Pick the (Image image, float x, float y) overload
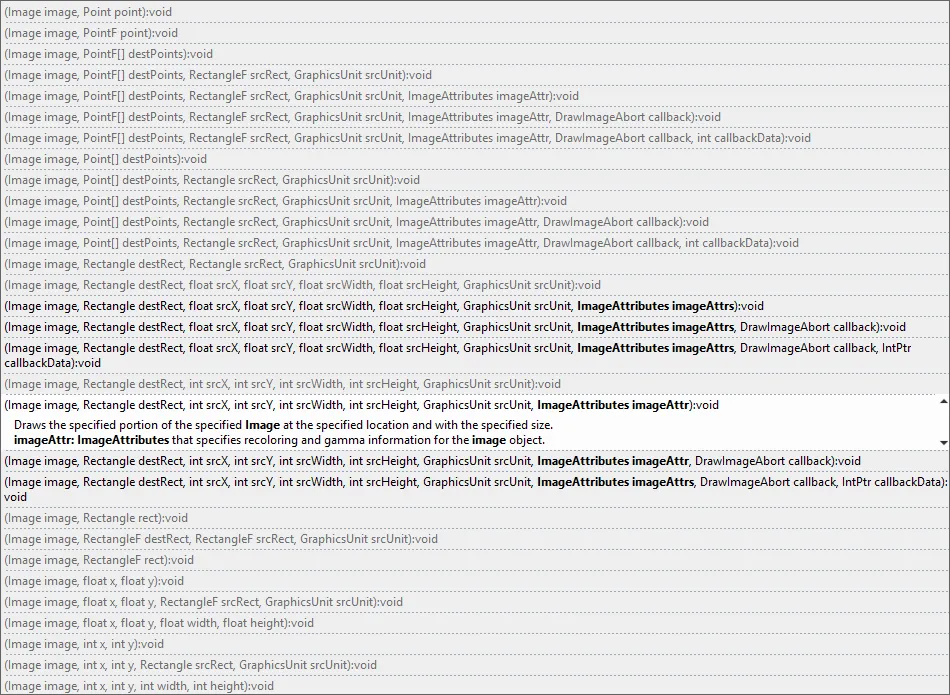Viewport: 950px width, 695px height. tap(94, 581)
